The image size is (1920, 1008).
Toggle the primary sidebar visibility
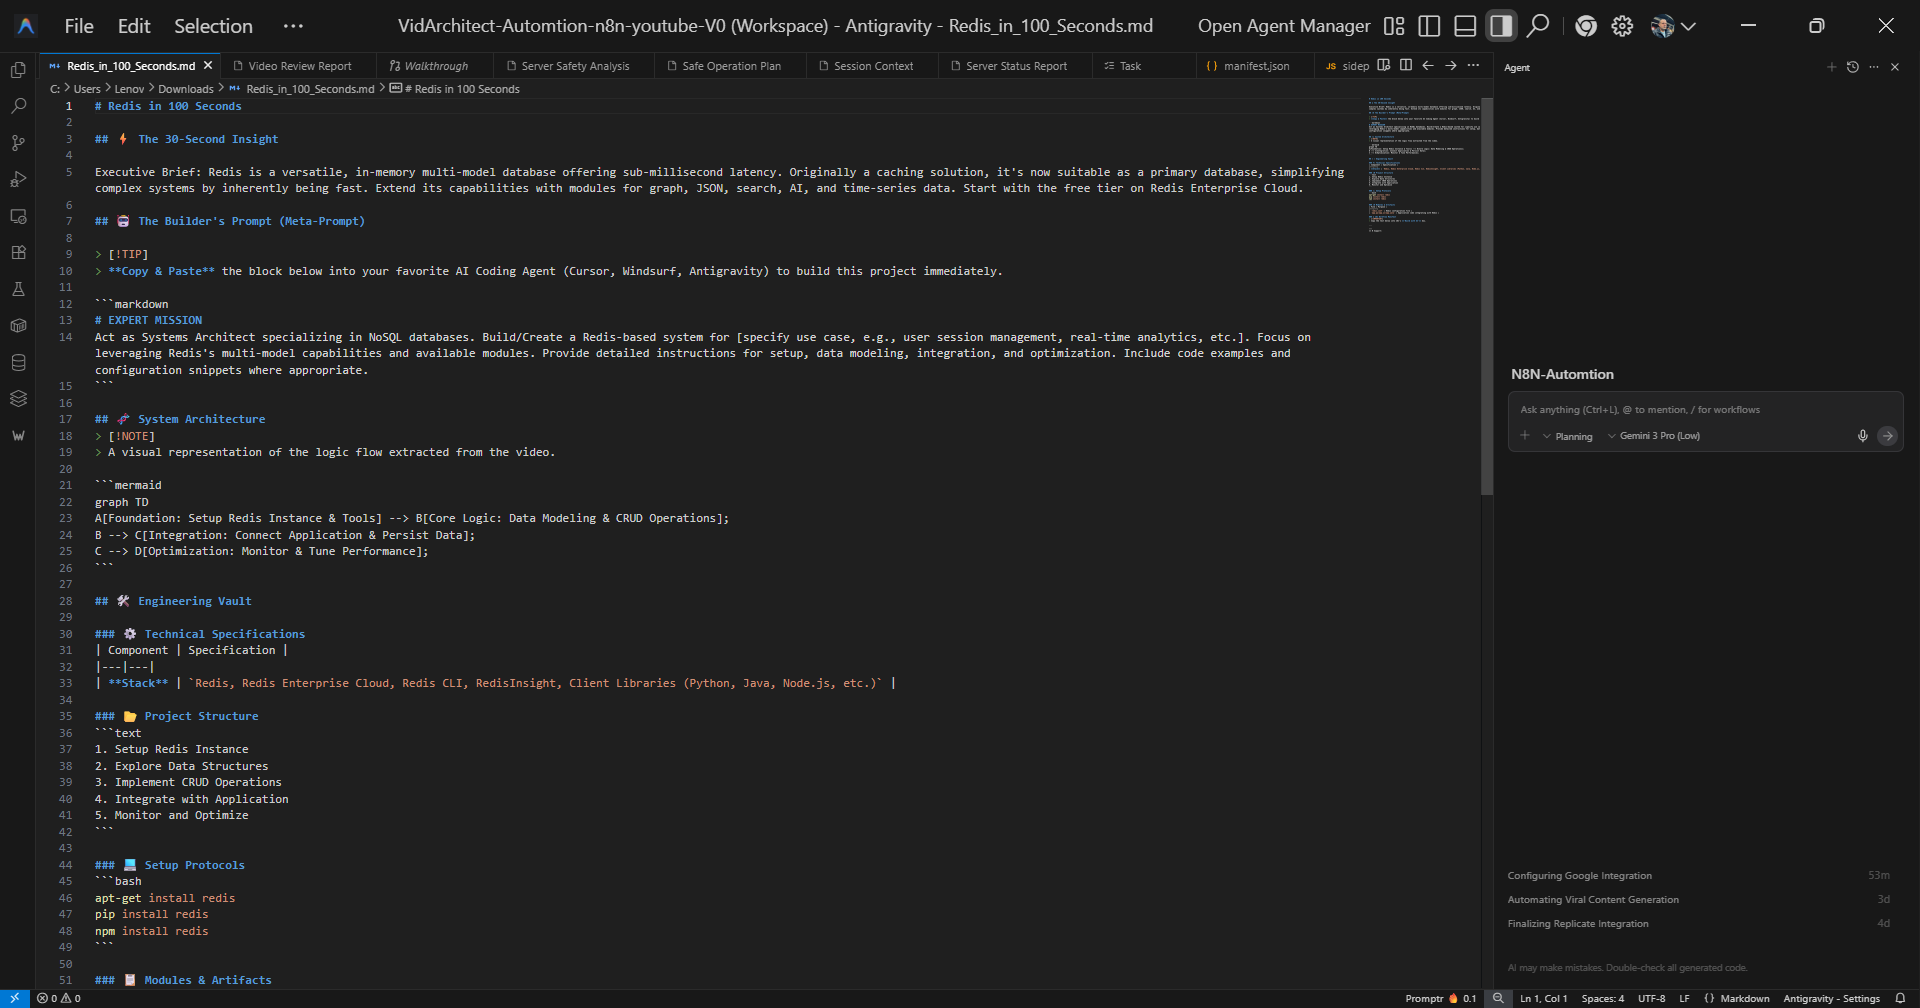(1429, 26)
